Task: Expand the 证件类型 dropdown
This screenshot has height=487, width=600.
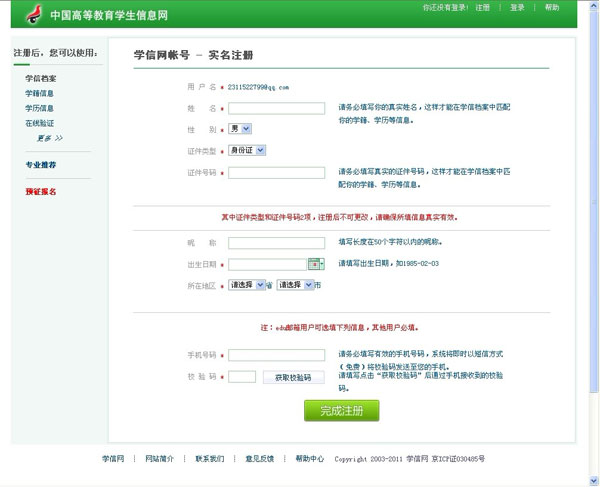Action: 247,150
